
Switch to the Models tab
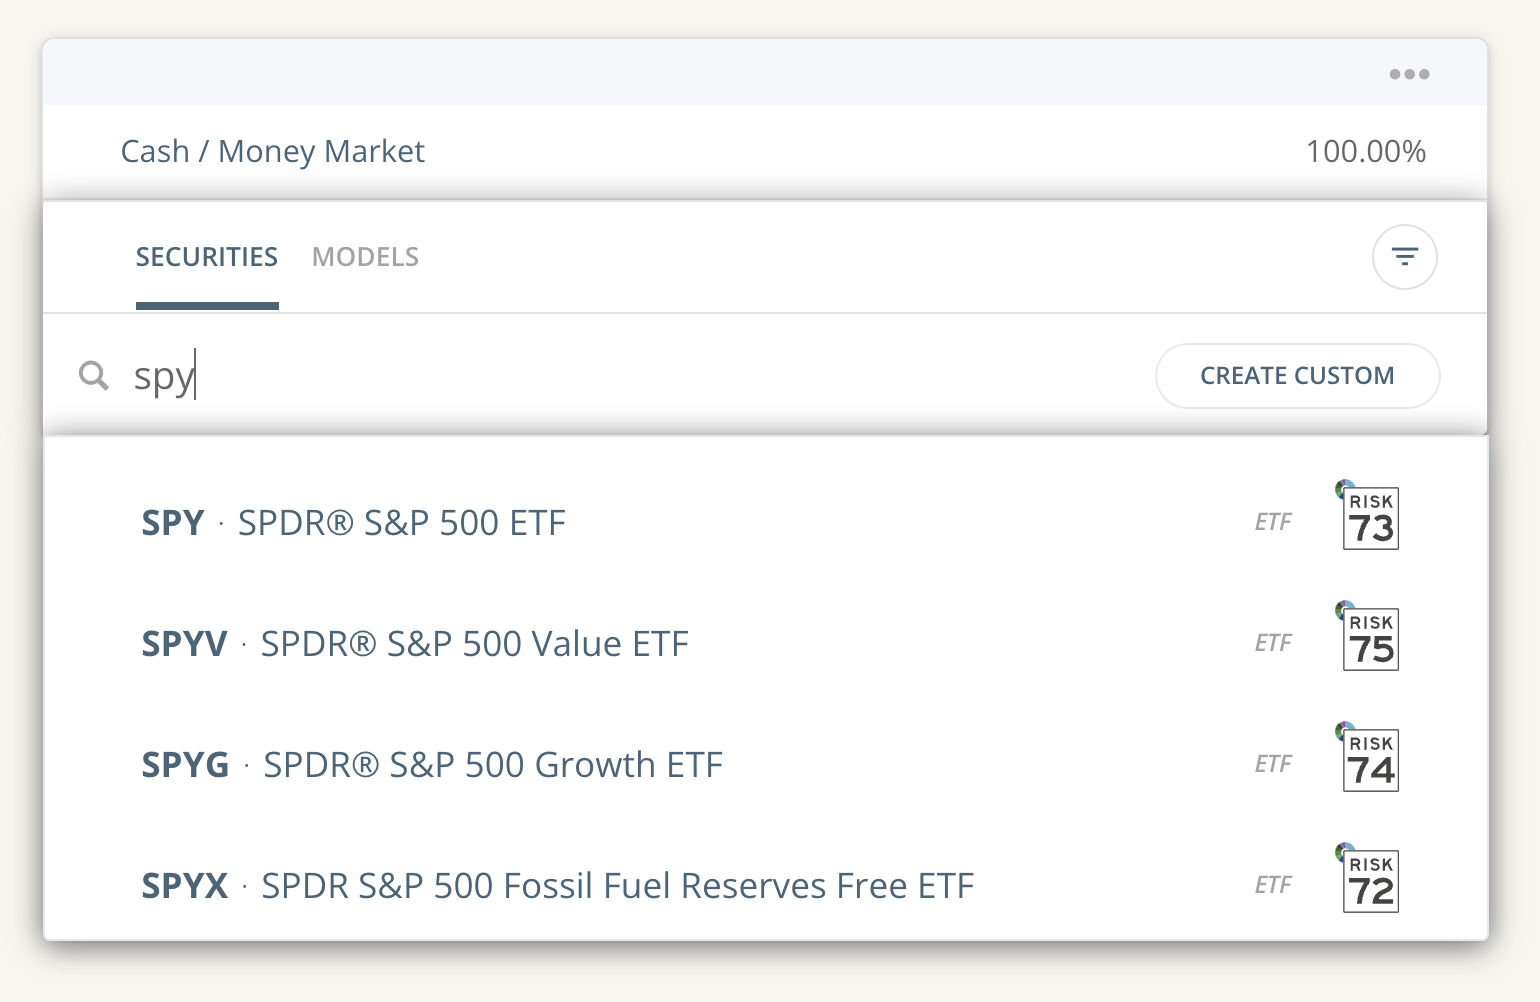(365, 257)
